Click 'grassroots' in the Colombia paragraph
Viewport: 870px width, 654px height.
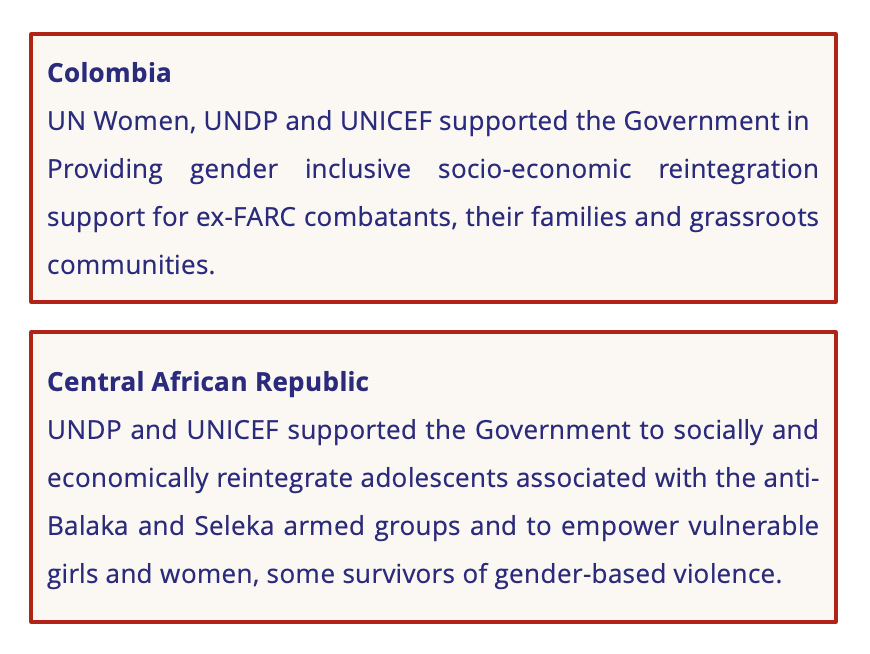click(754, 217)
